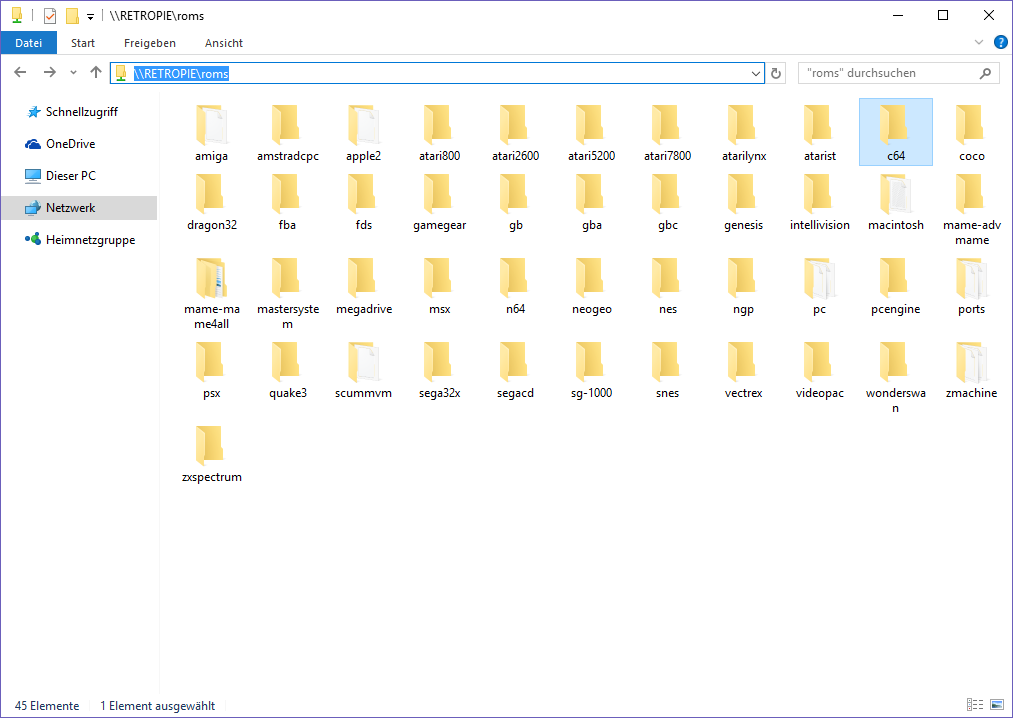Screen dimensions: 1013x718
Task: Switch to the Ansicht ribbon tab
Action: [224, 43]
